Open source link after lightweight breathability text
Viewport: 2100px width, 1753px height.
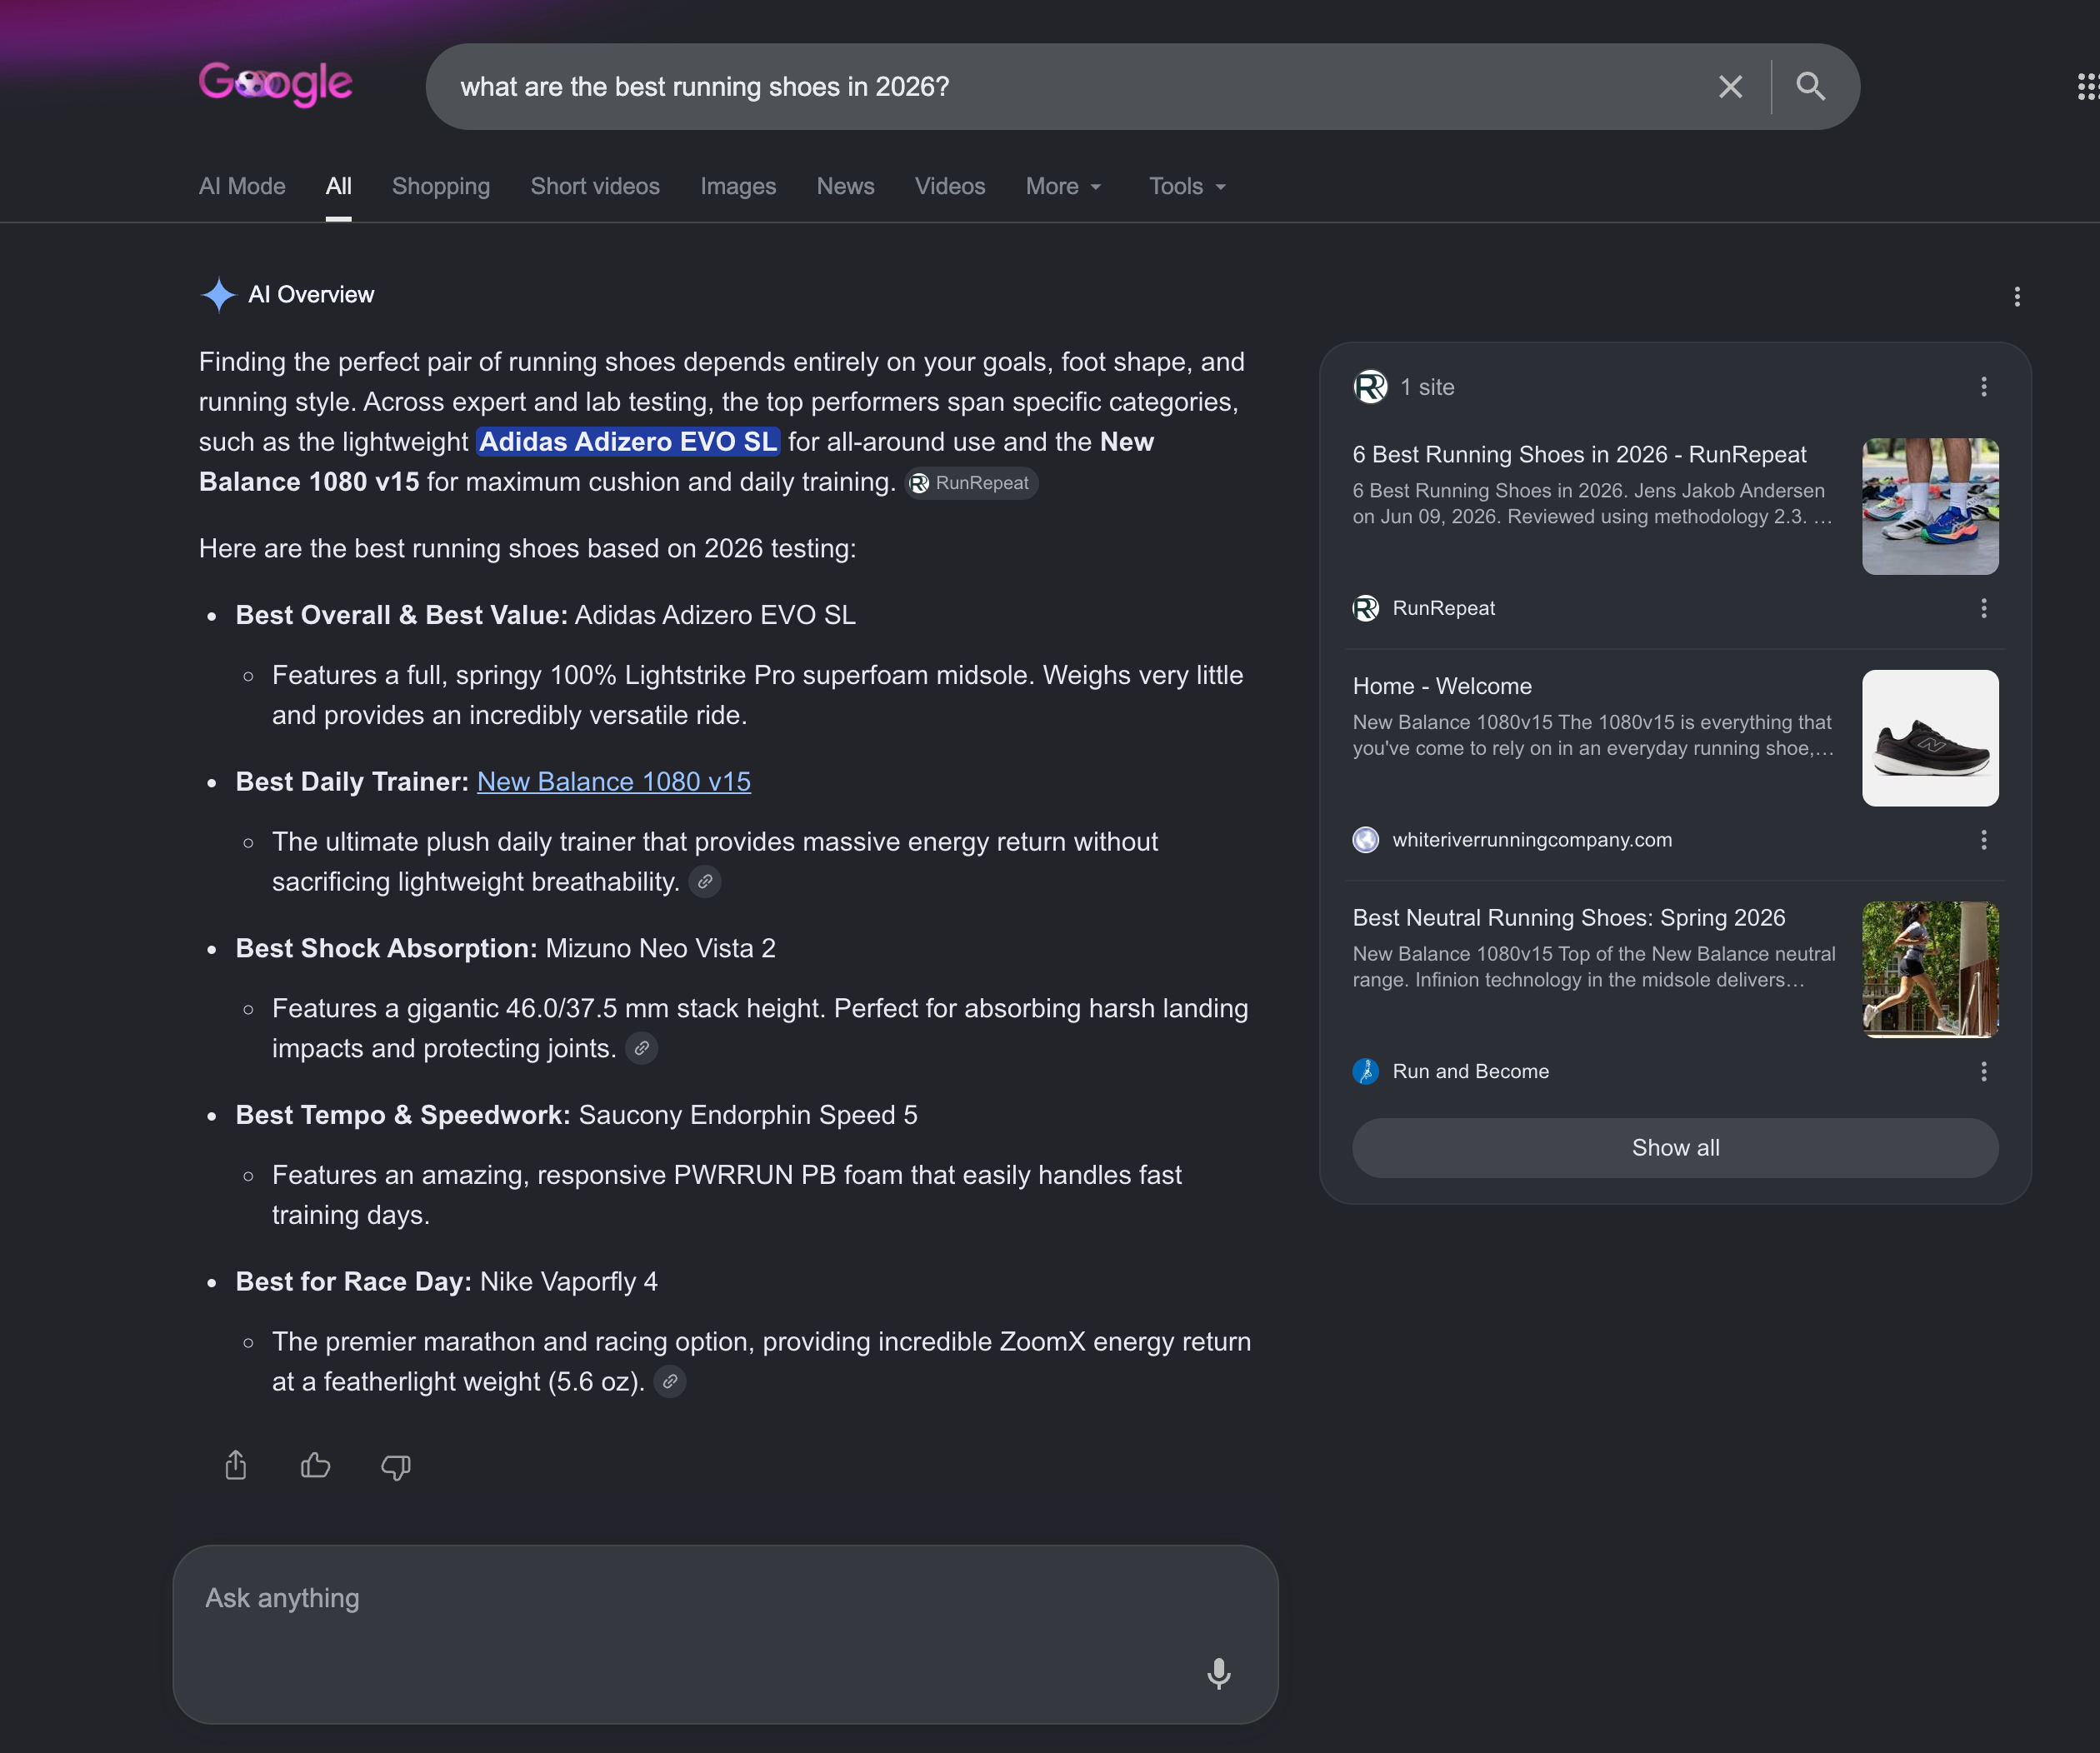coord(705,882)
